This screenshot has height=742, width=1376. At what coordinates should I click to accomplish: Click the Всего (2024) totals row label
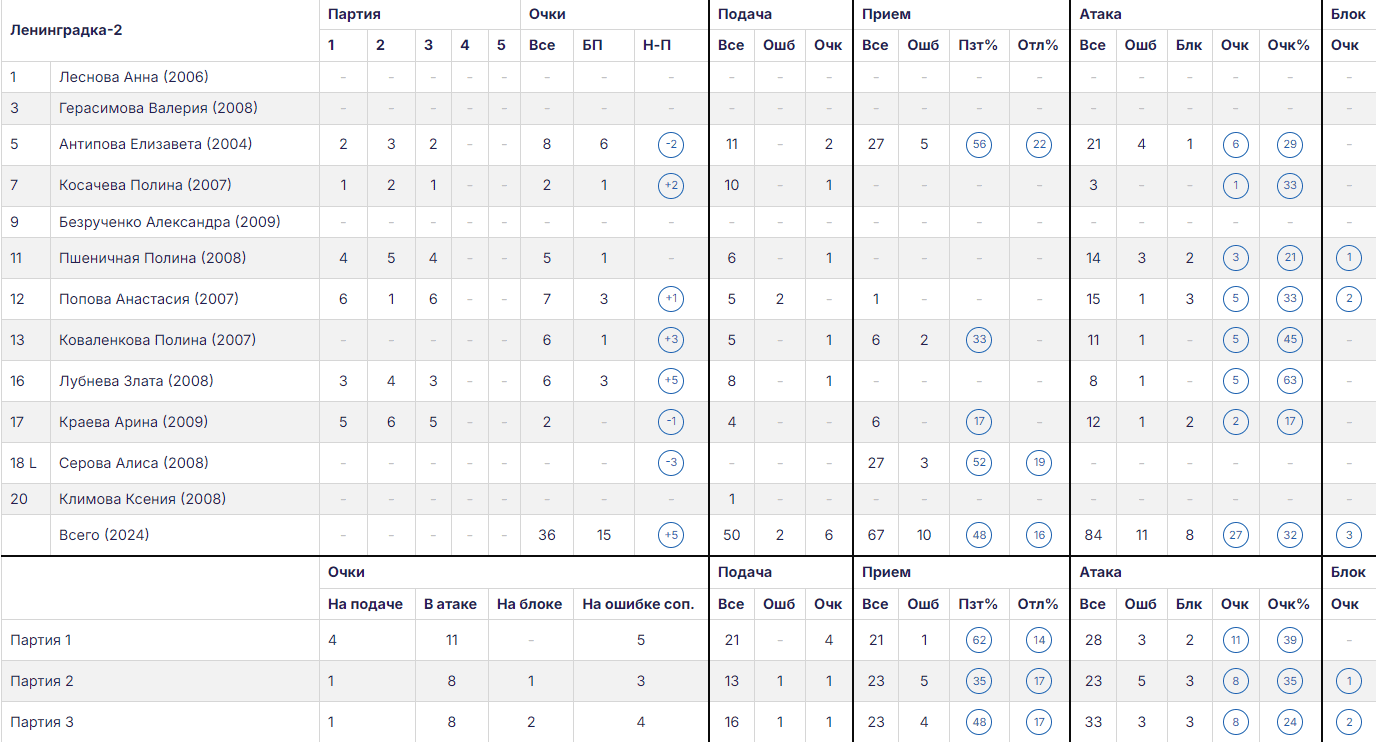(104, 535)
